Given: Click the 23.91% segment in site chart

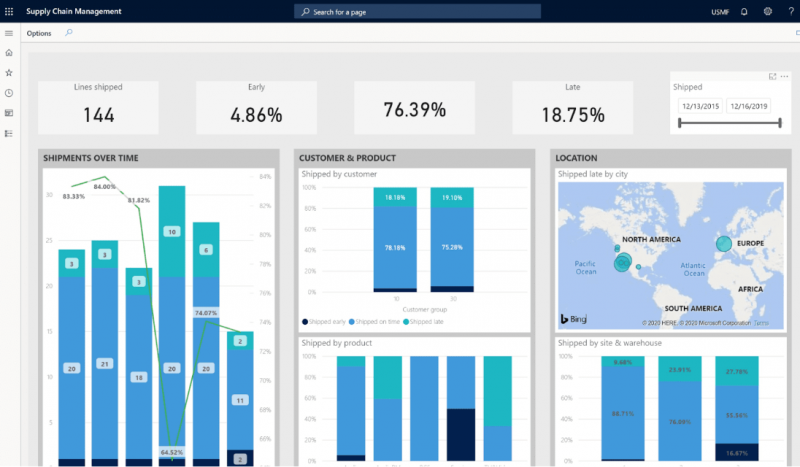Looking at the screenshot, I should point(680,369).
